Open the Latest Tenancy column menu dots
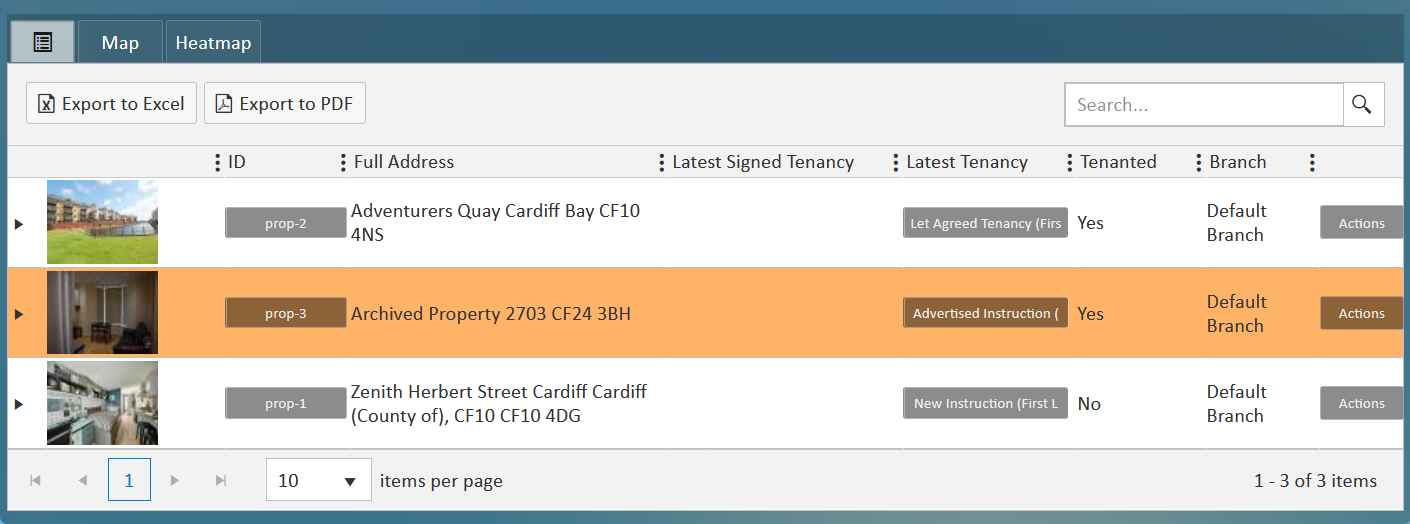1410x524 pixels. [896, 162]
